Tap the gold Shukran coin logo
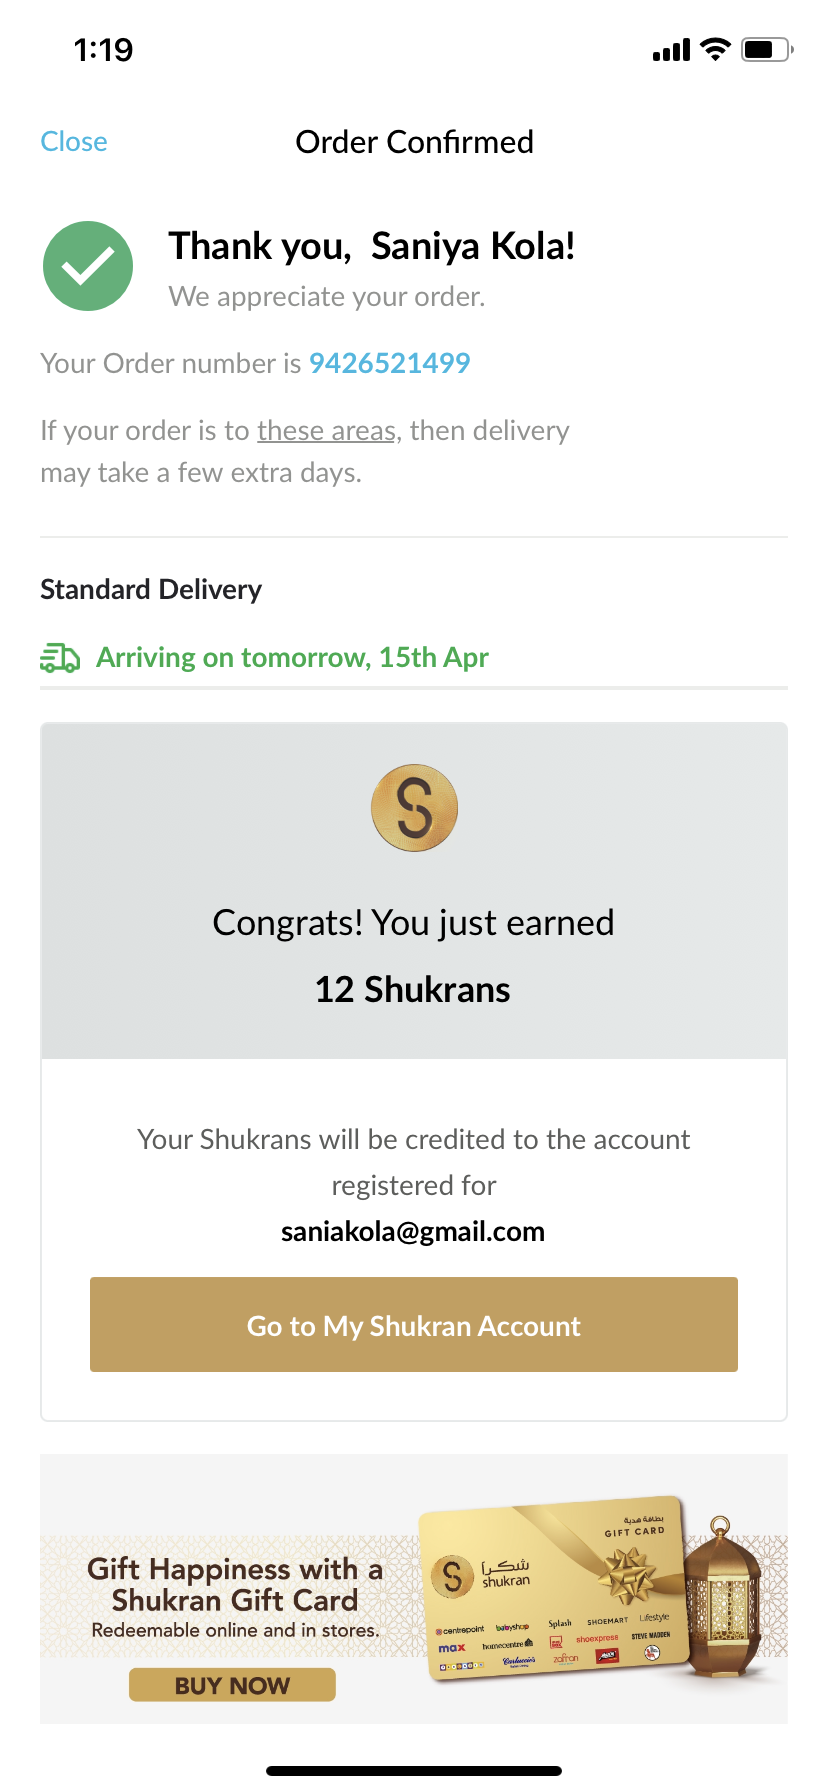This screenshot has width=828, height=1792. pyautogui.click(x=414, y=808)
